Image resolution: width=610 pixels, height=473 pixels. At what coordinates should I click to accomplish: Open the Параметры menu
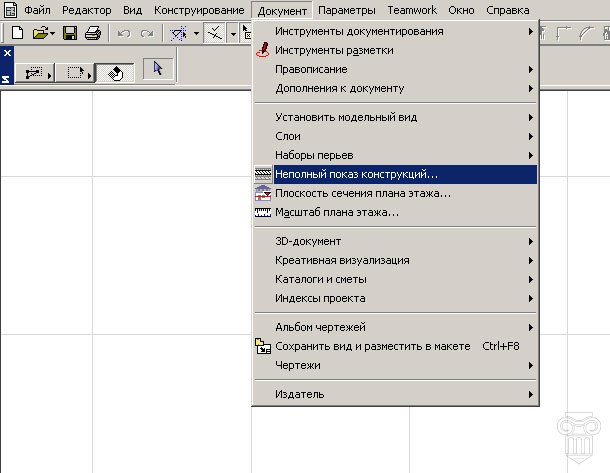[x=347, y=10]
